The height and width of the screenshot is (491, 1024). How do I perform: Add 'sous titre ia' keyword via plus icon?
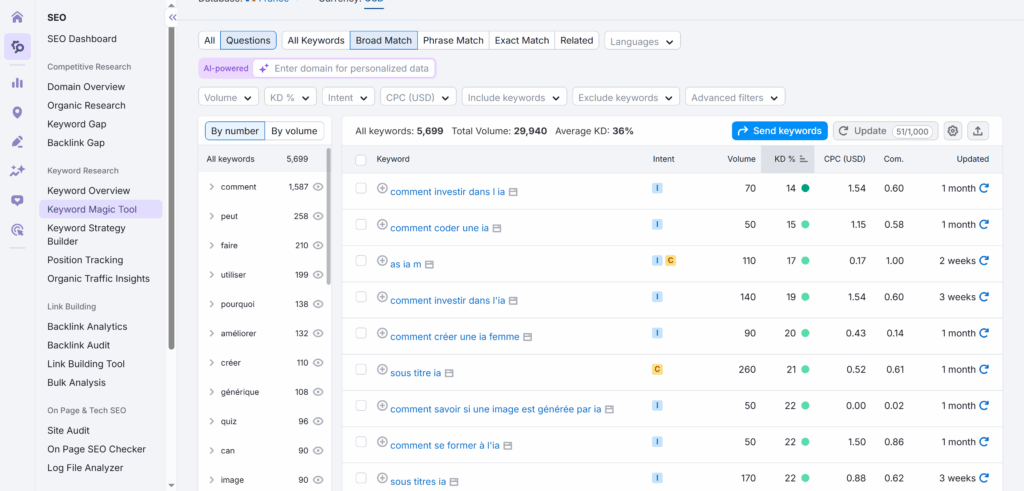[382, 370]
